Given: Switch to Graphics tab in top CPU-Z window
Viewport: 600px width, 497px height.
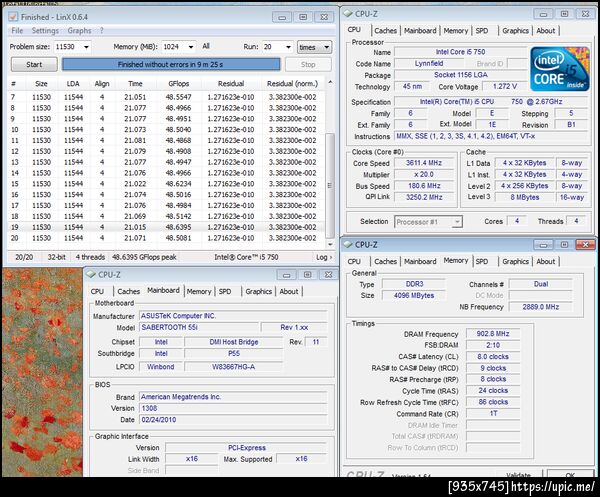Looking at the screenshot, I should (515, 31).
